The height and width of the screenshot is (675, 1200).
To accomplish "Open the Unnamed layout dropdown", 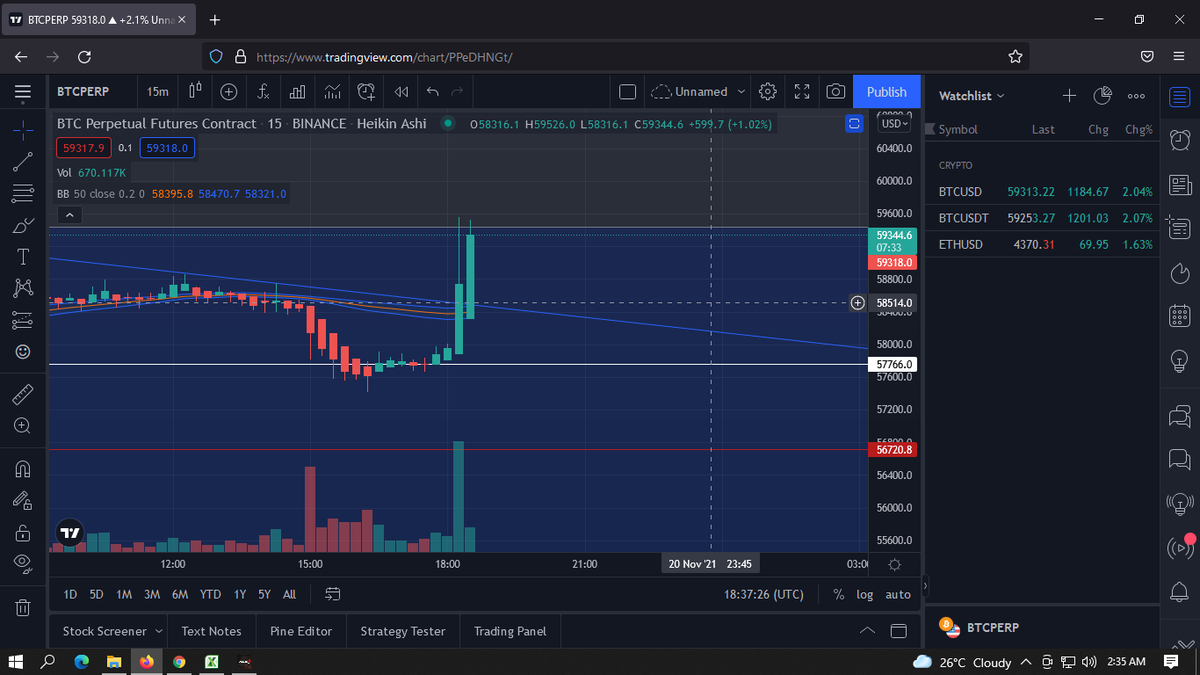I will [699, 91].
